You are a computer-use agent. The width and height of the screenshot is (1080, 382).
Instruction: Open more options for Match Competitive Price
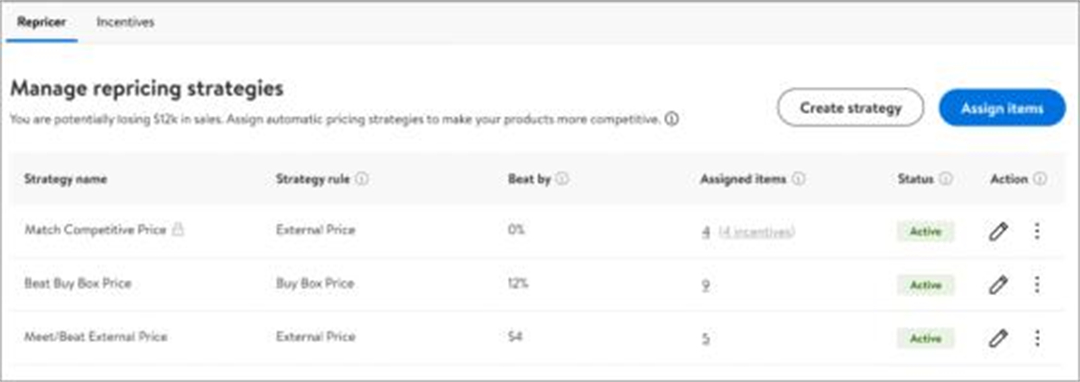pyautogui.click(x=1037, y=231)
